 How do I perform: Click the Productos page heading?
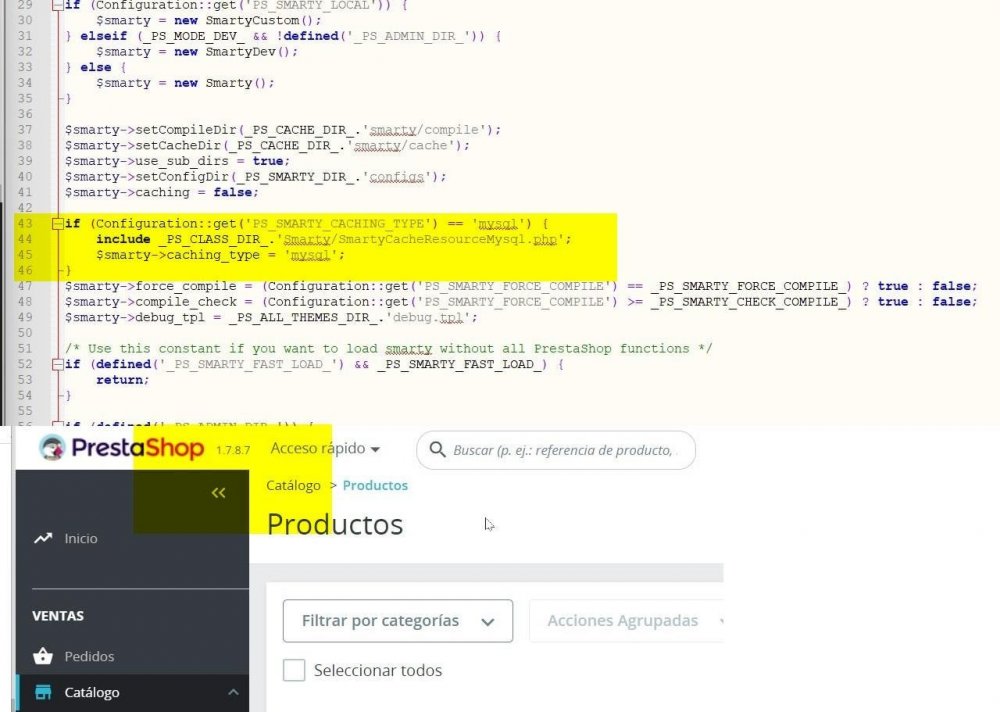[335, 524]
